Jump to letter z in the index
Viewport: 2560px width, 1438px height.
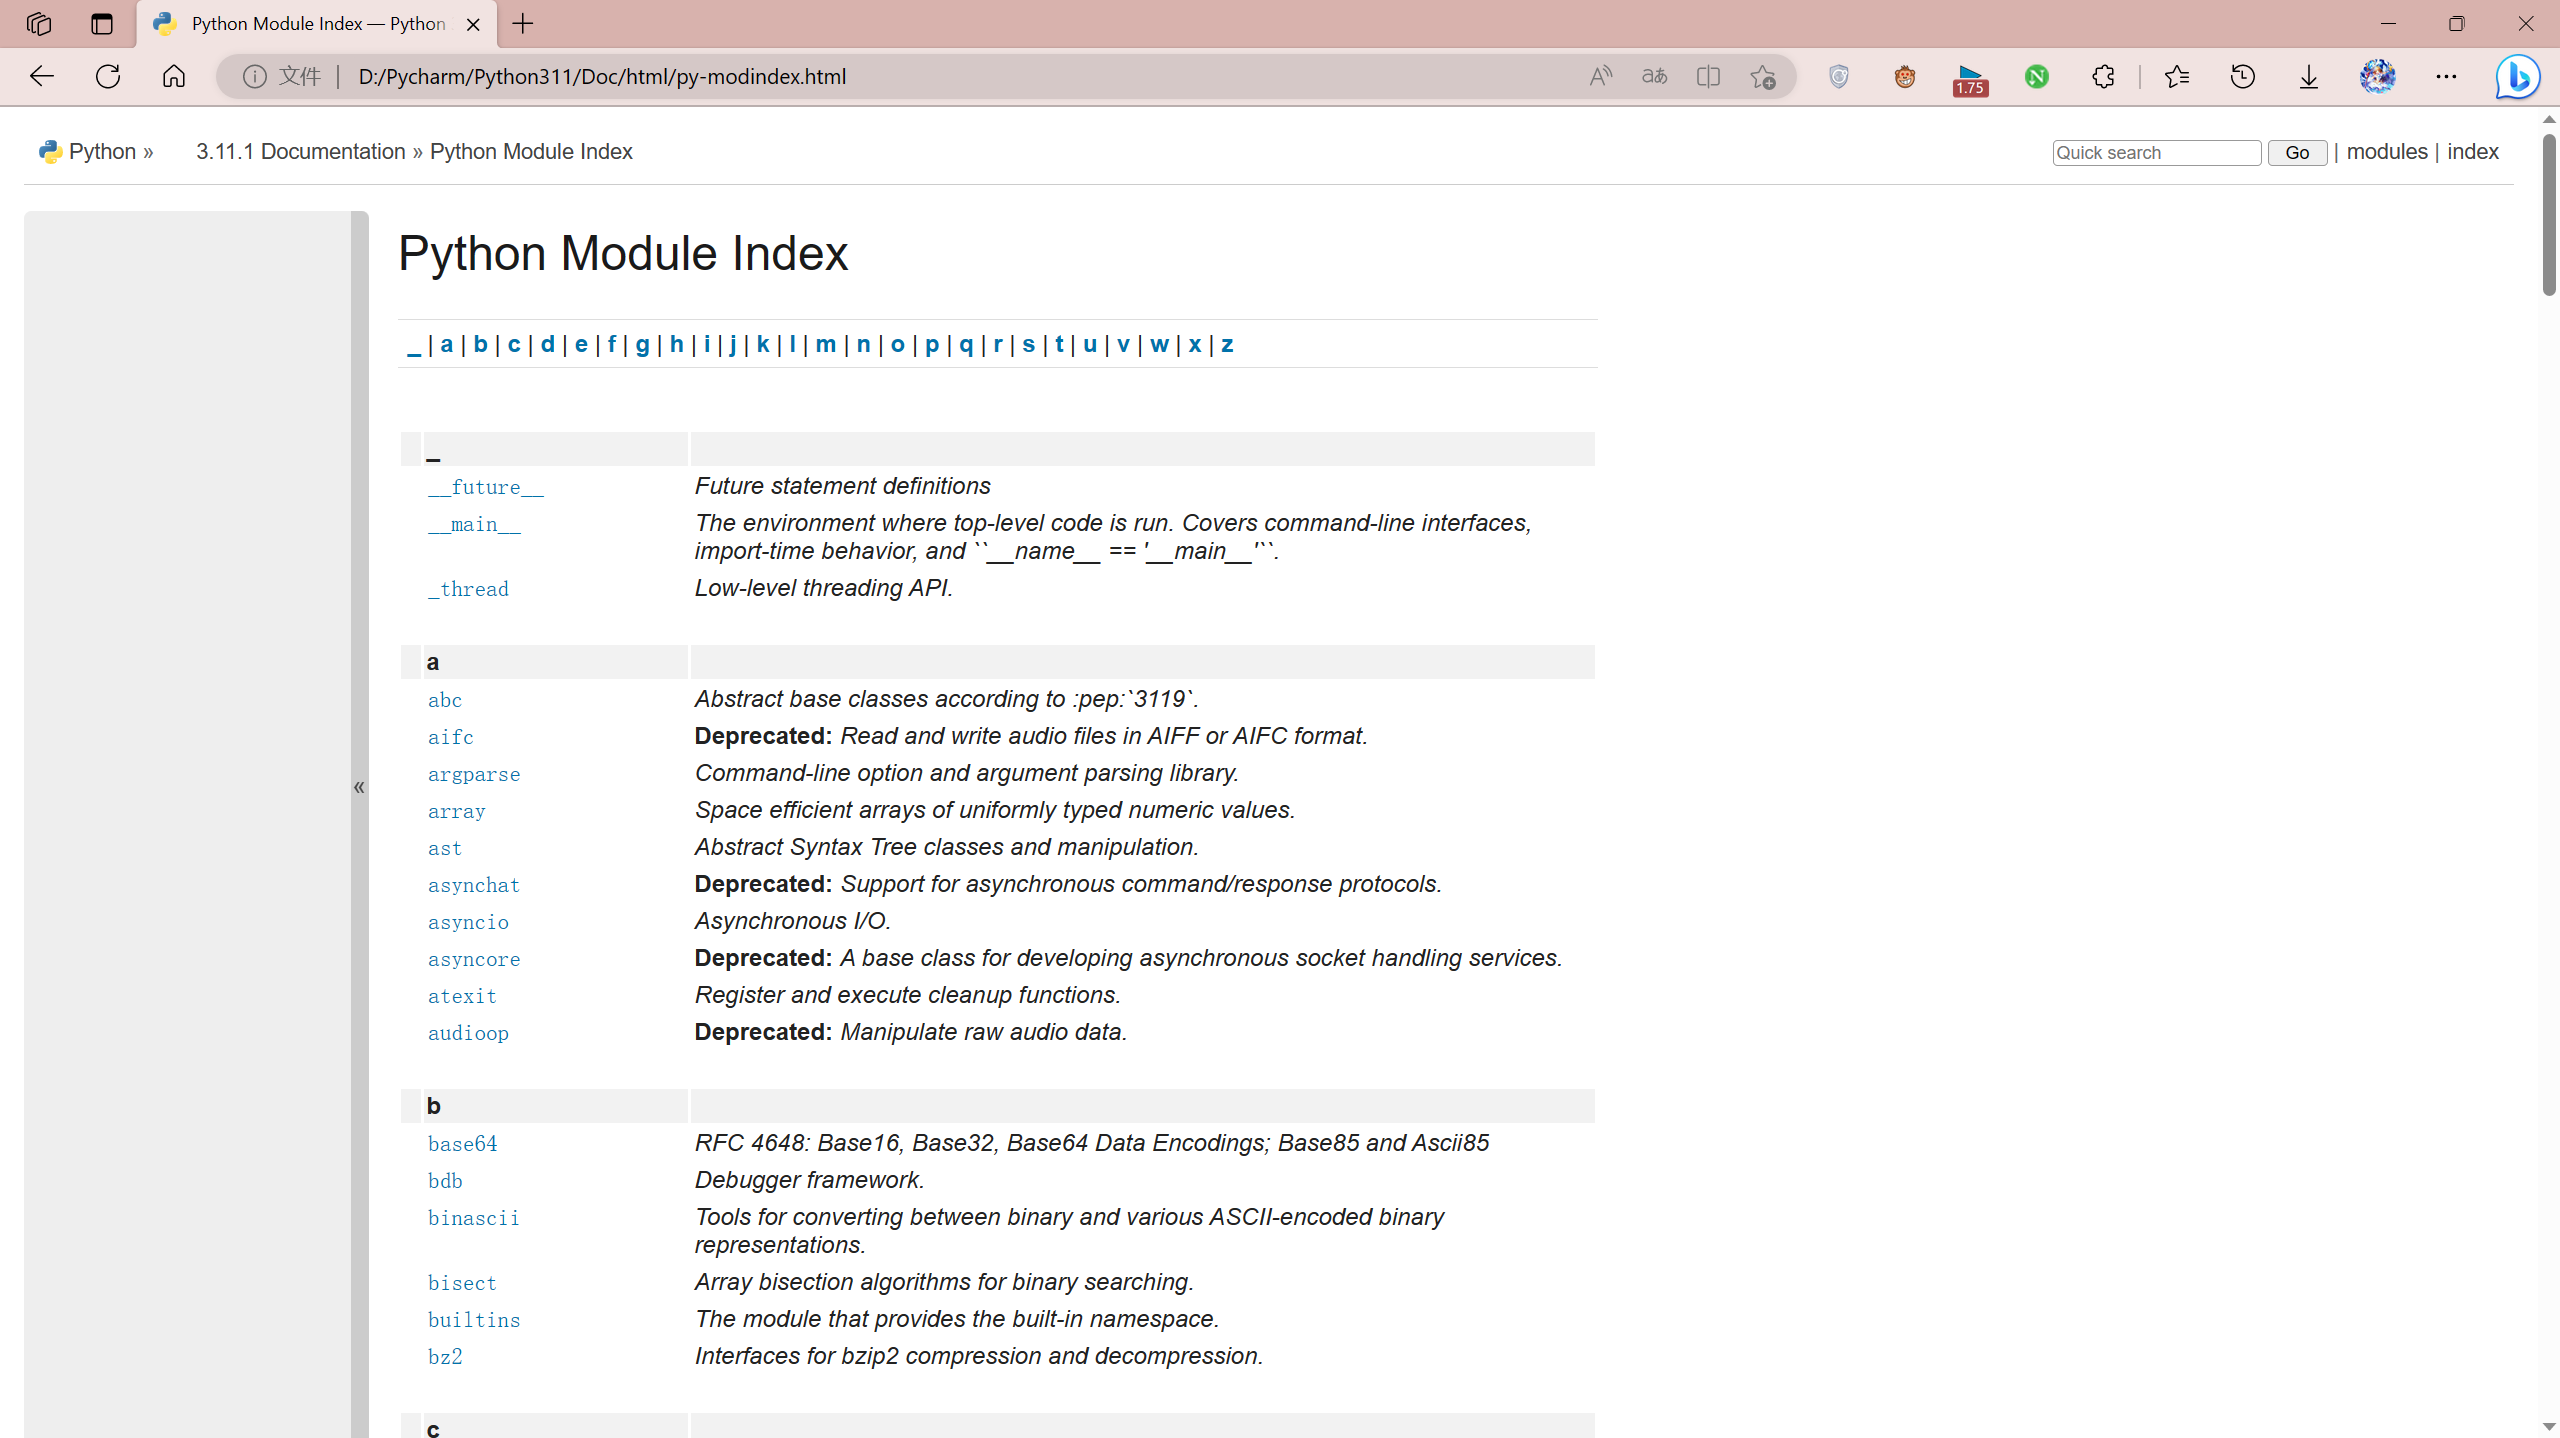click(1227, 344)
